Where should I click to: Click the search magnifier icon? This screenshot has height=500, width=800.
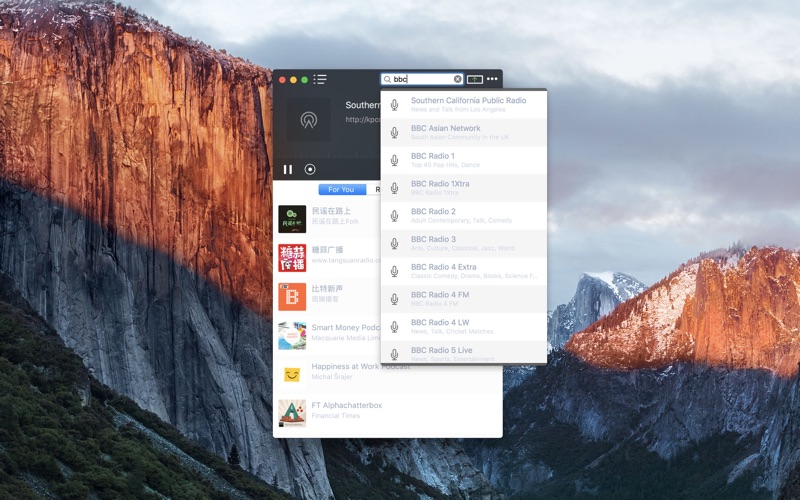click(387, 79)
